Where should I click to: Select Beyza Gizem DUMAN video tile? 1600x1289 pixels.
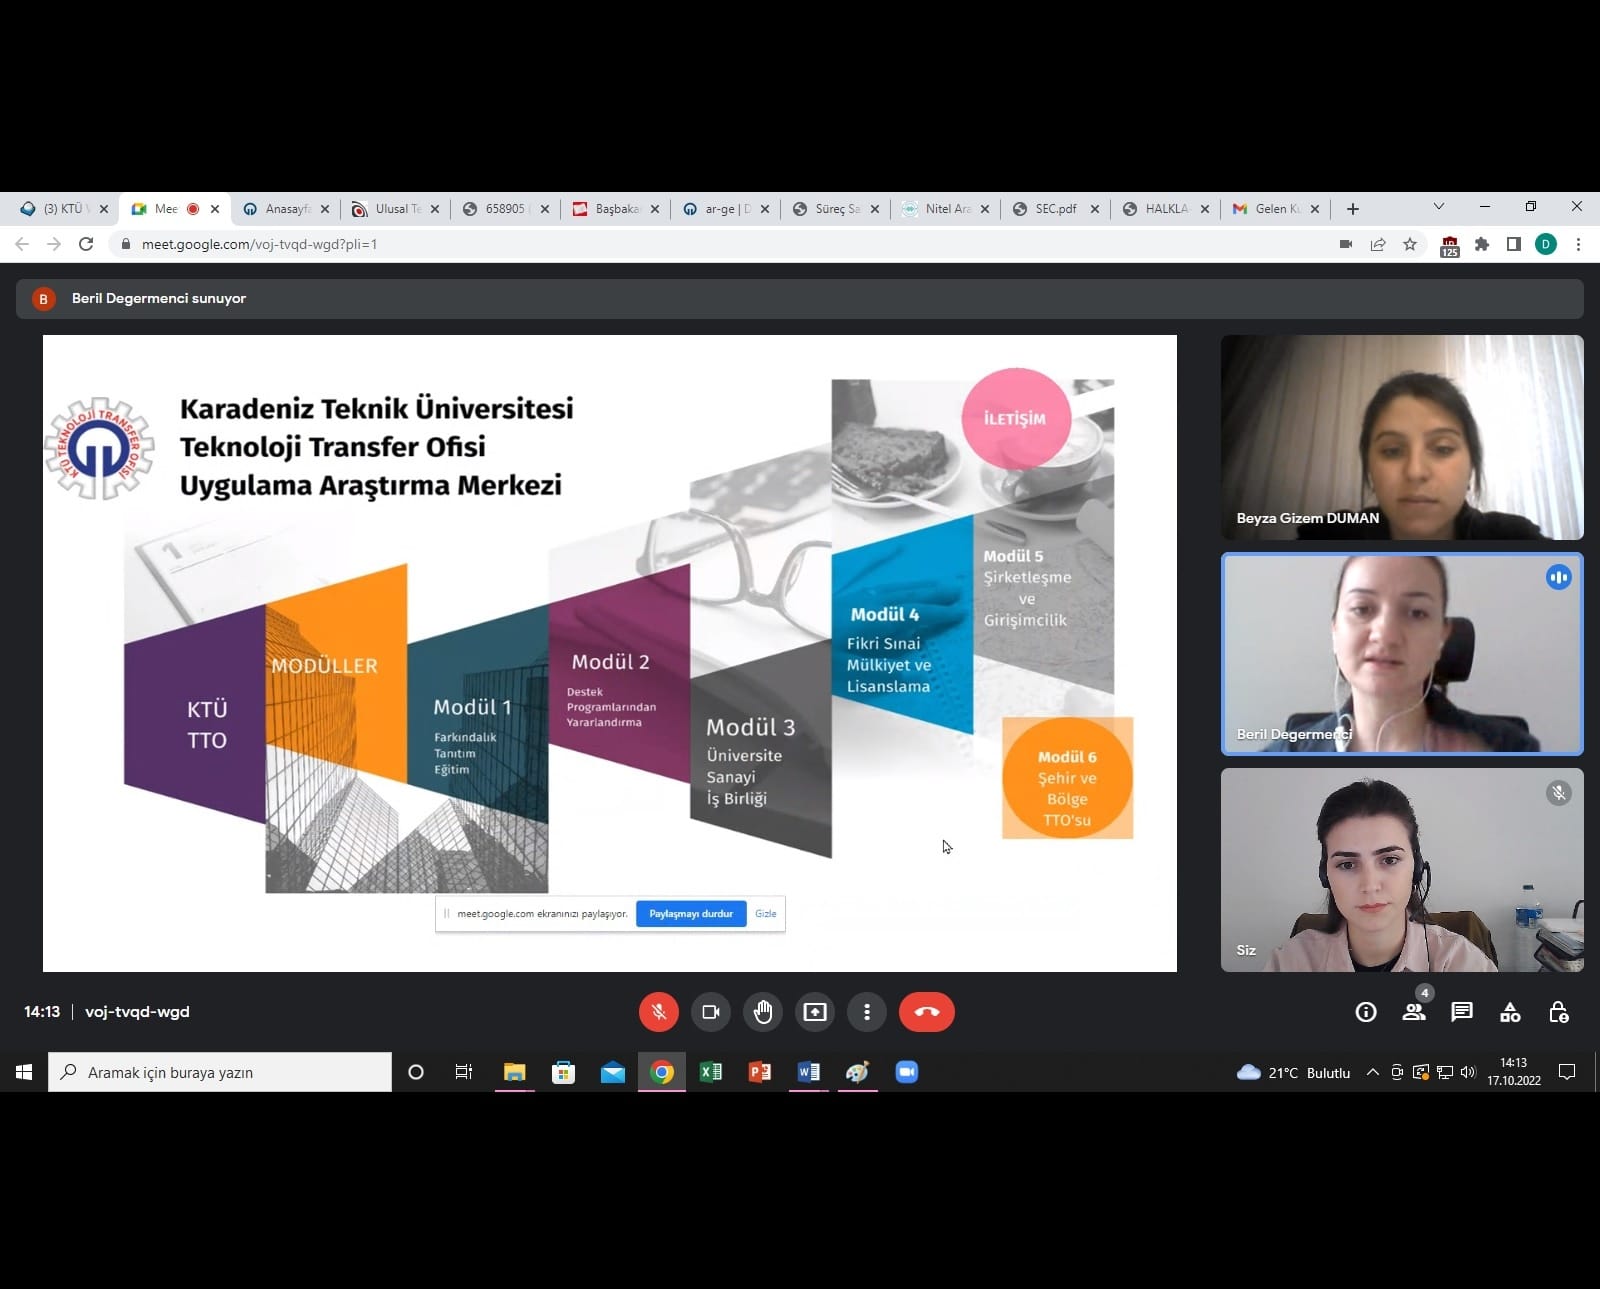click(1401, 437)
